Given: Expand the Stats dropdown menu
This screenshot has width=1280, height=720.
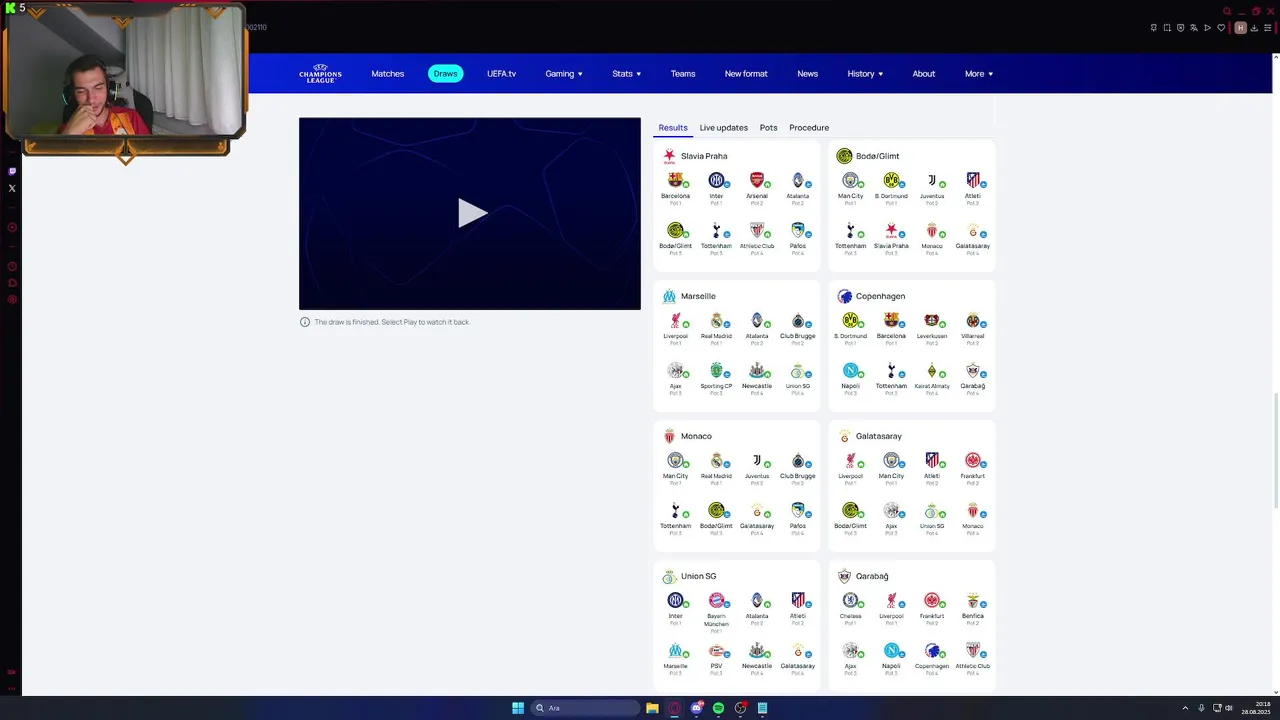Looking at the screenshot, I should (x=626, y=73).
